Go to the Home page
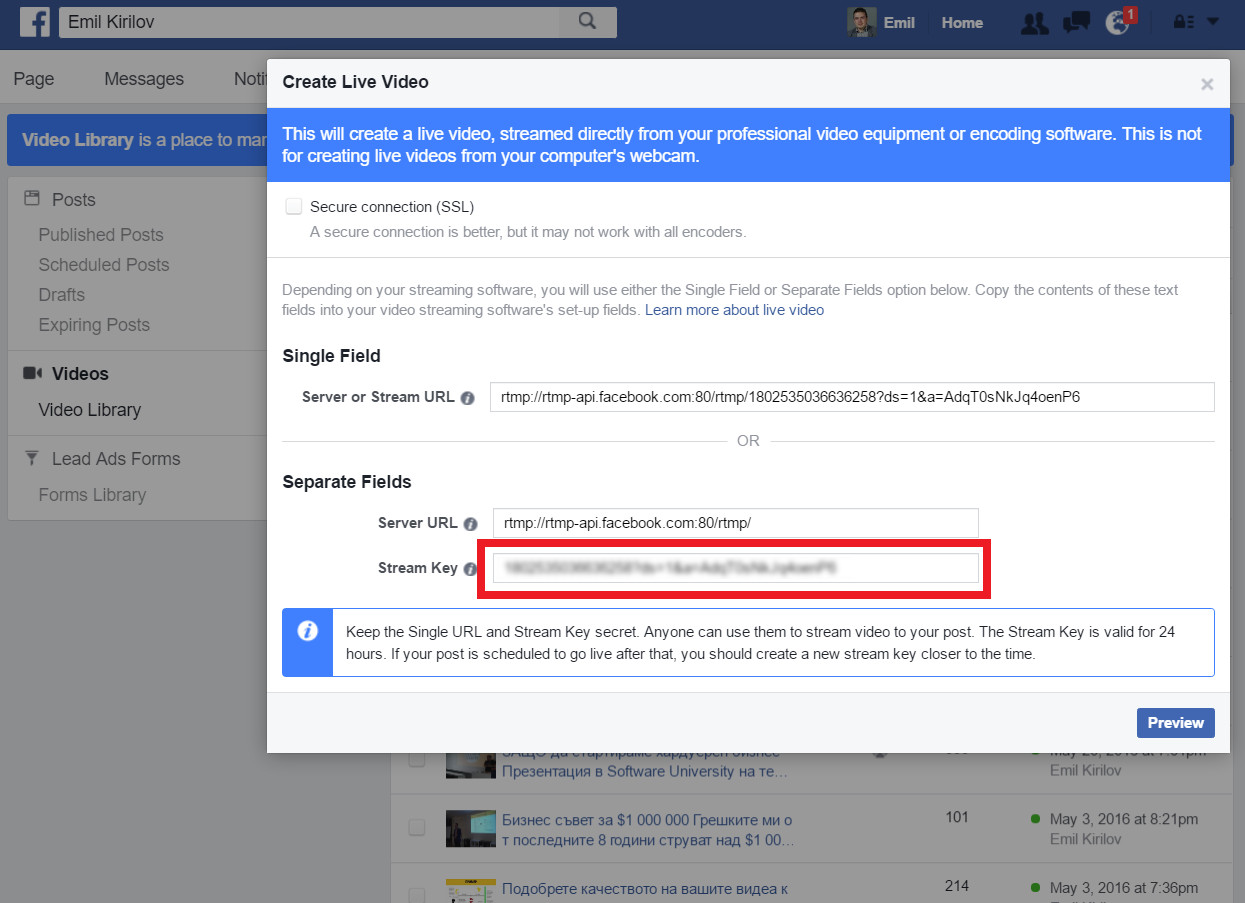Image resolution: width=1245 pixels, height=903 pixels. pyautogui.click(x=962, y=22)
